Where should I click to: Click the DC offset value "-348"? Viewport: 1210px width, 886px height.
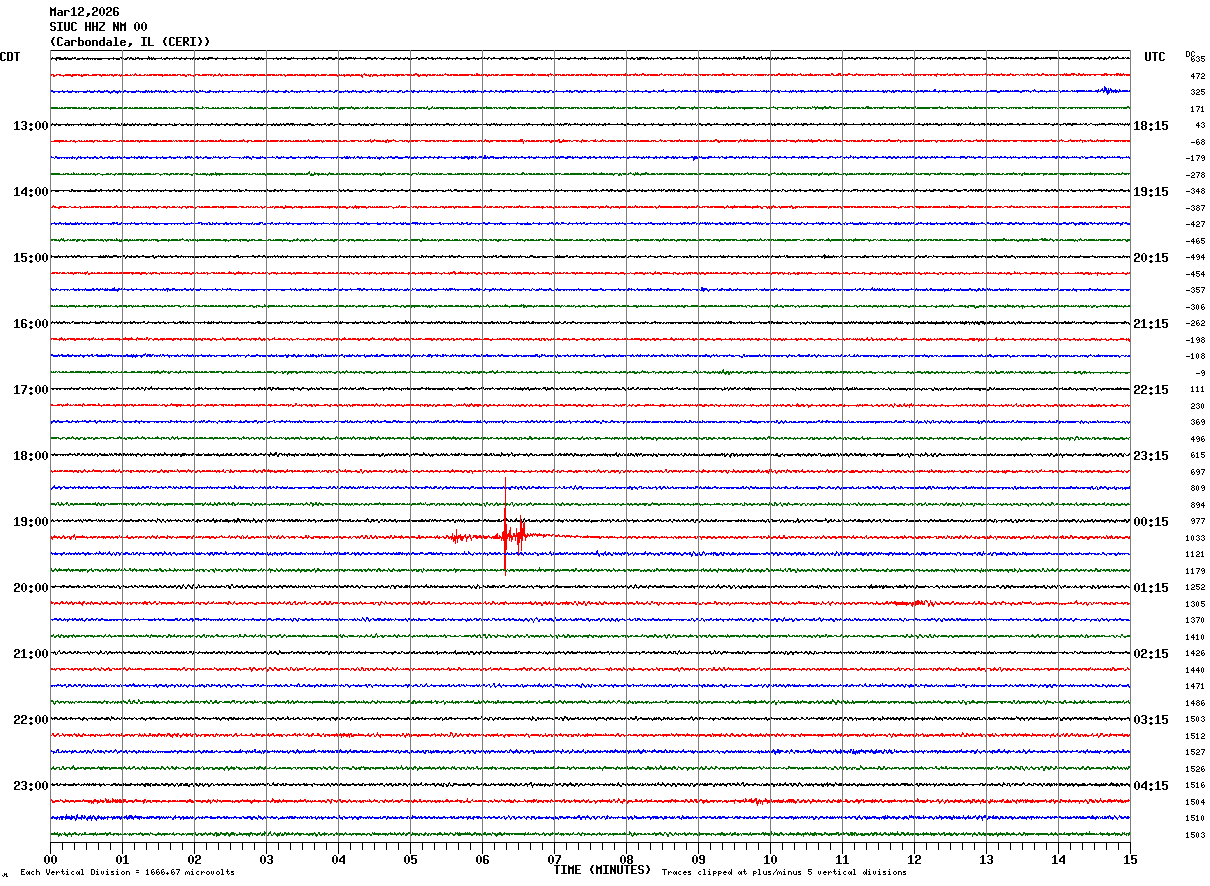1195,191
